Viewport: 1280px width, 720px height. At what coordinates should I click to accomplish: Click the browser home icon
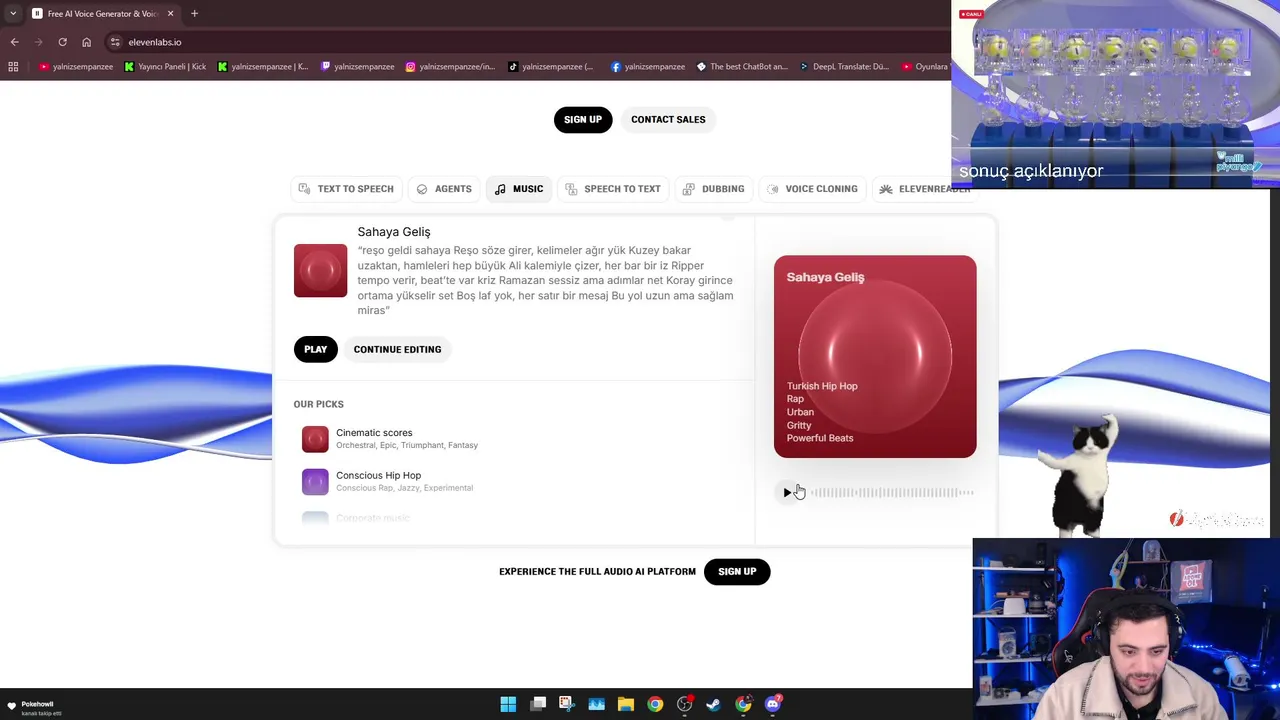(x=86, y=42)
